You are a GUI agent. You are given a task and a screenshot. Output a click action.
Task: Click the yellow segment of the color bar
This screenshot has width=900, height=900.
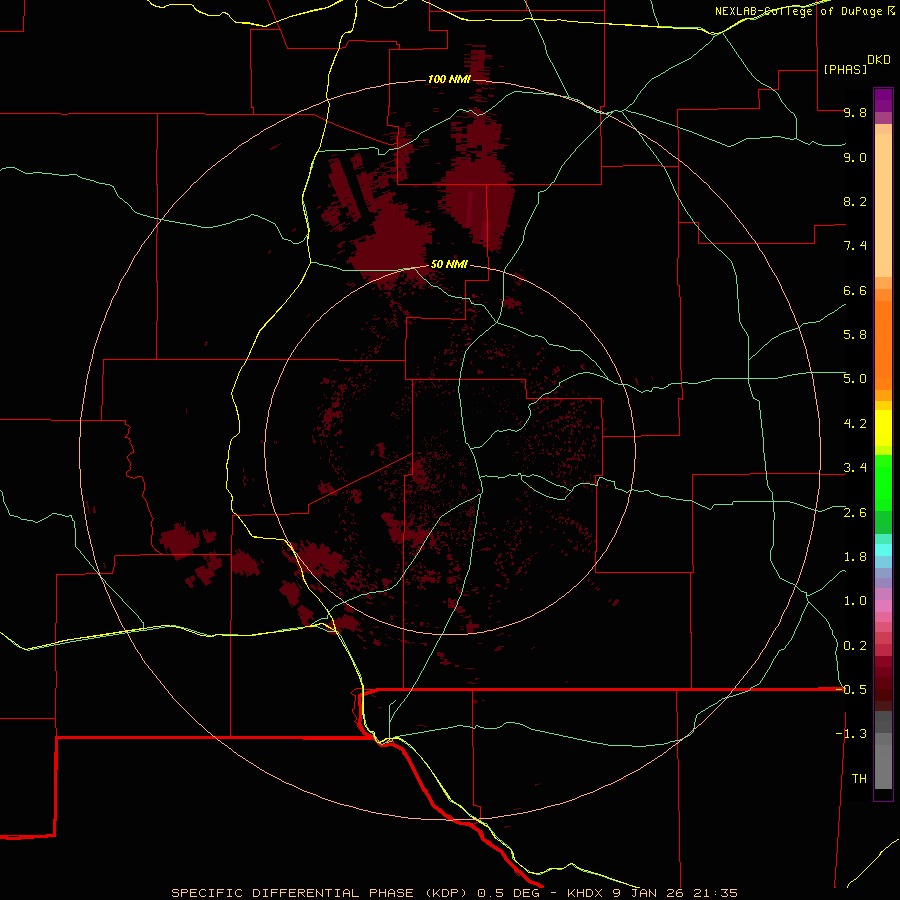click(x=883, y=428)
